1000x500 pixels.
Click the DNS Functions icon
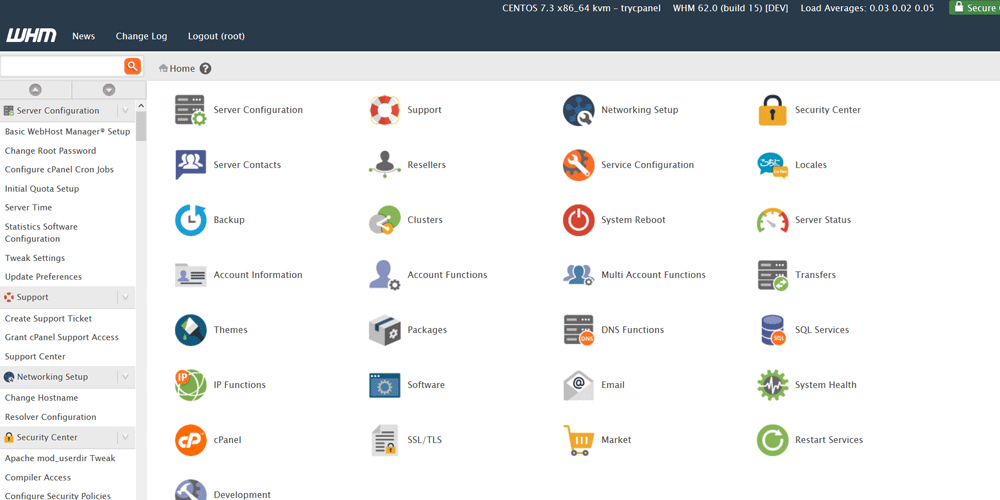coord(578,330)
